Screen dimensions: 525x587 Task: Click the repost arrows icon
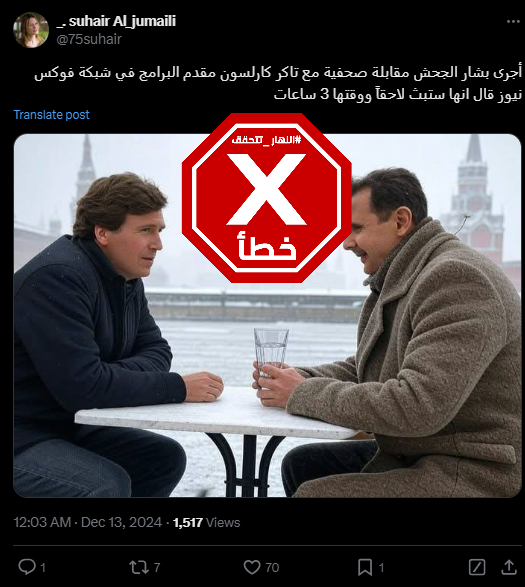click(x=139, y=567)
